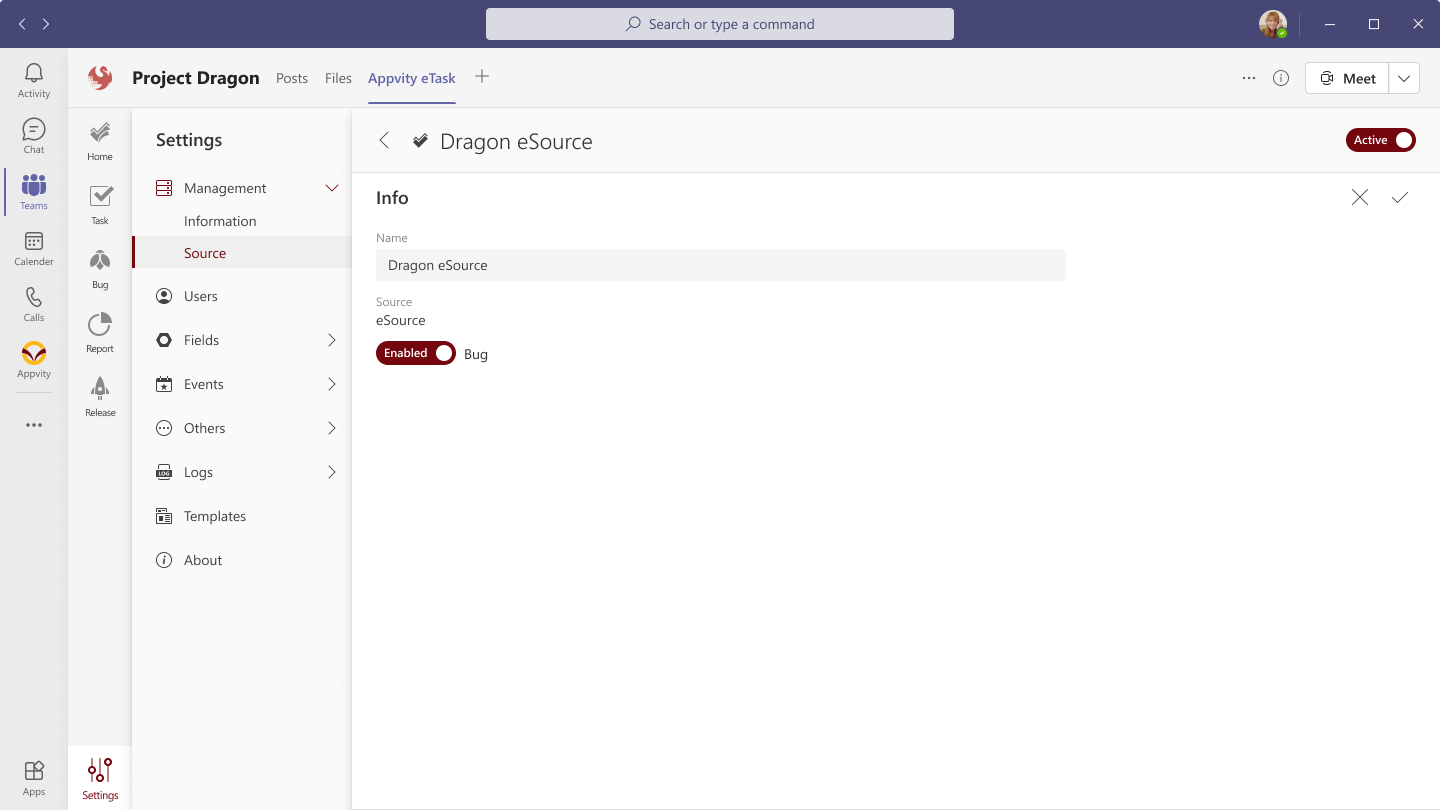1440x810 pixels.
Task: Switch to the Files tab
Action: (338, 78)
